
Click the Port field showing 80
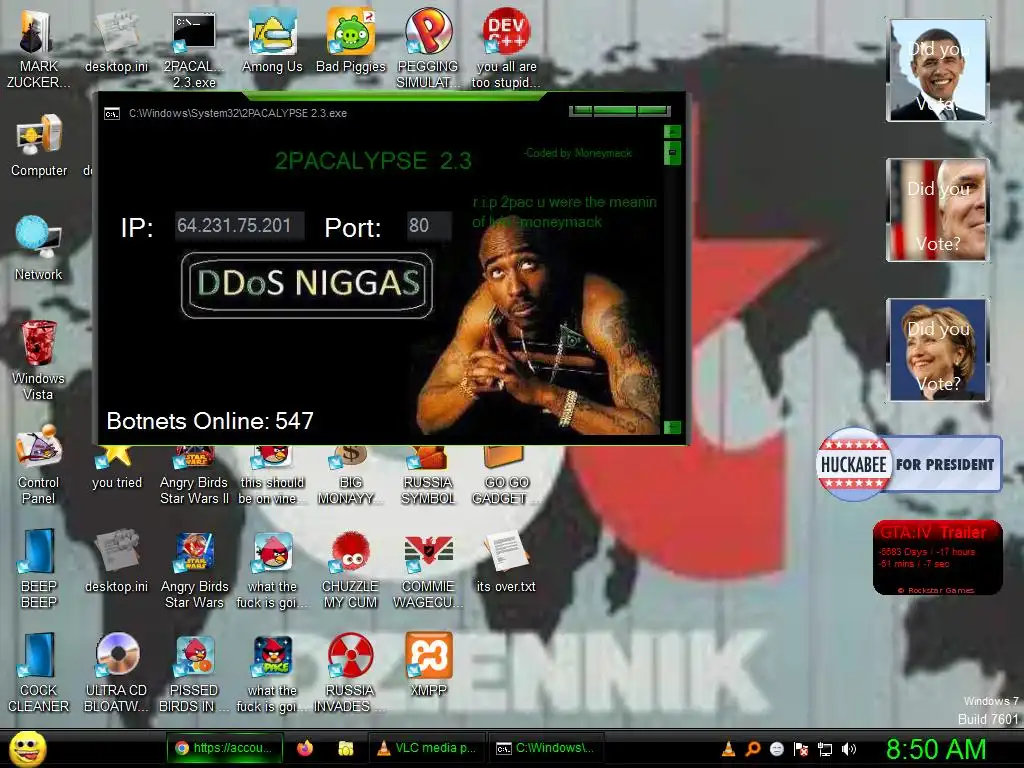click(x=428, y=226)
